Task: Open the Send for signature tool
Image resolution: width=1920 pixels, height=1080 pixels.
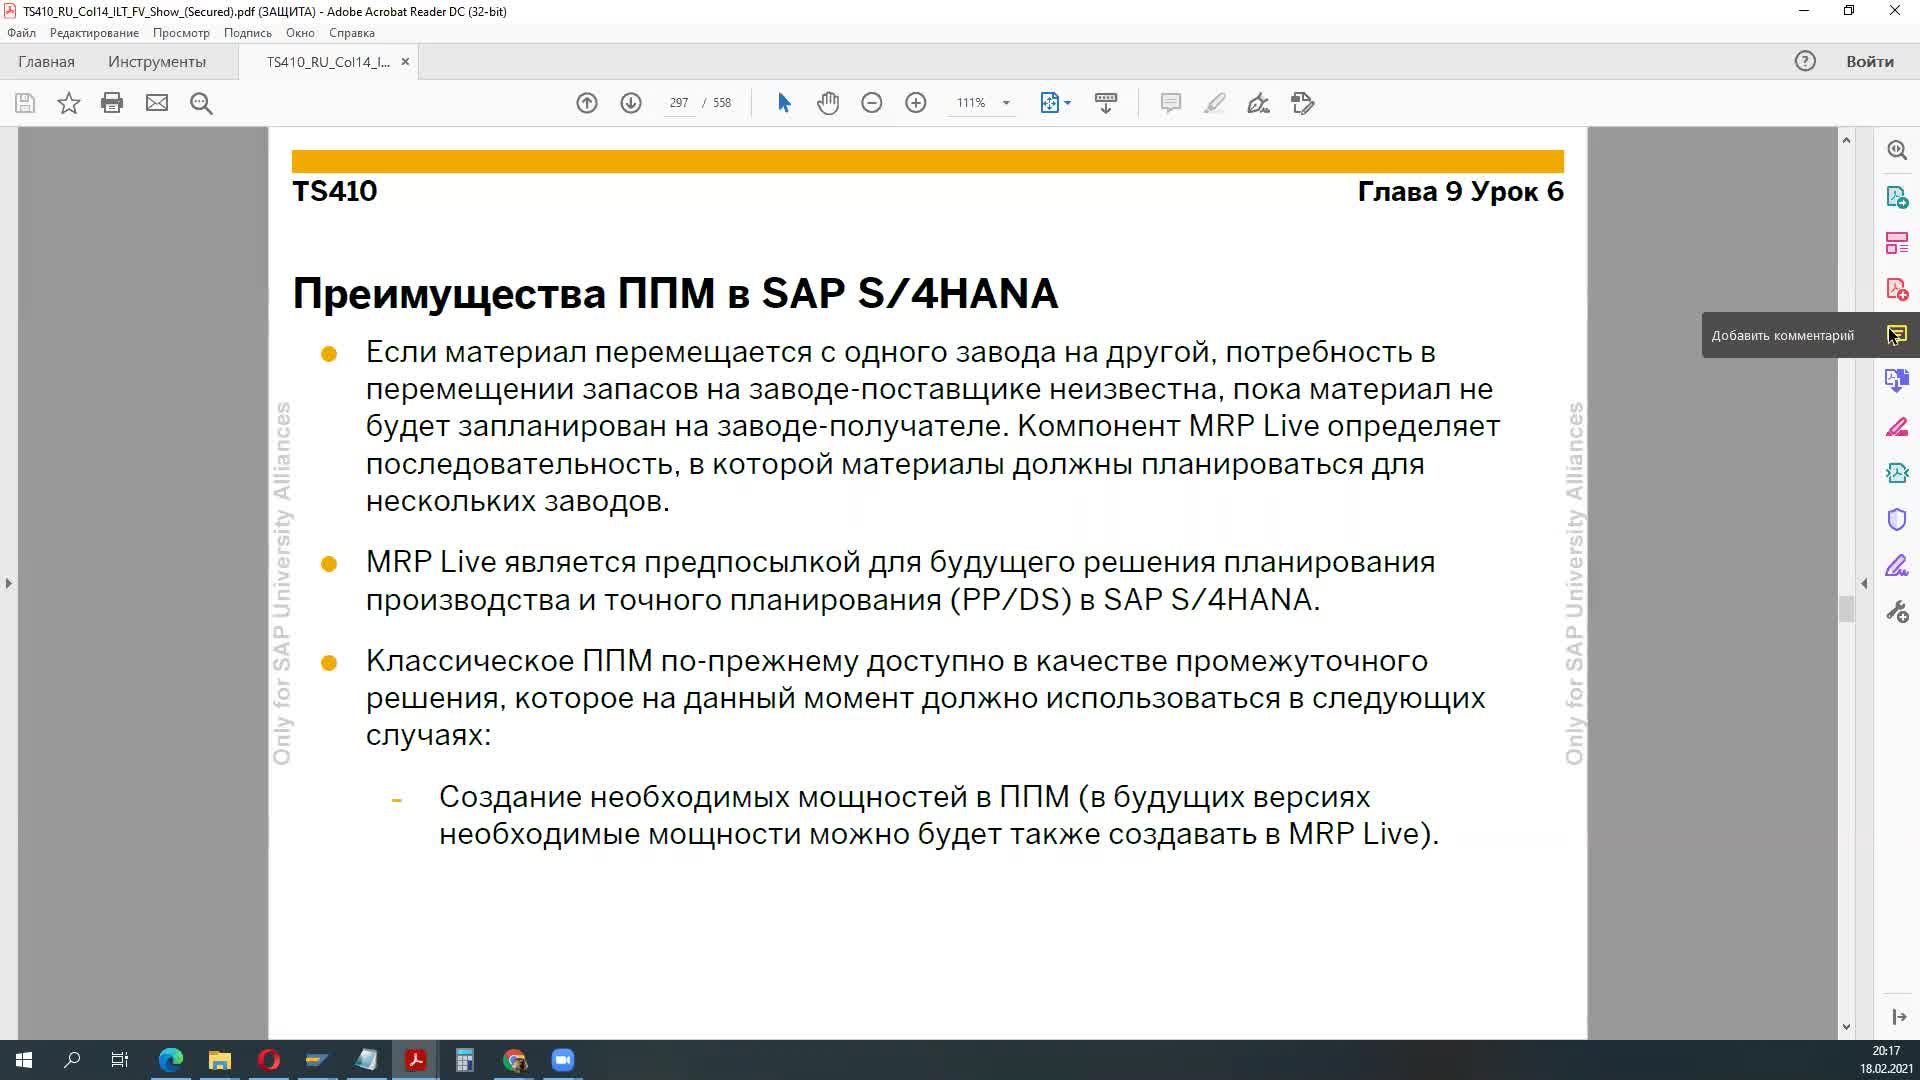Action: coord(1897,473)
